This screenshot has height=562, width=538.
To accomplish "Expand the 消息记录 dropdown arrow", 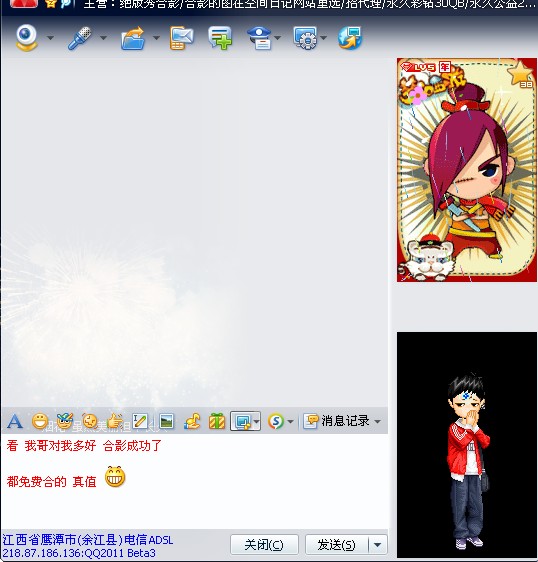I will pos(377,422).
